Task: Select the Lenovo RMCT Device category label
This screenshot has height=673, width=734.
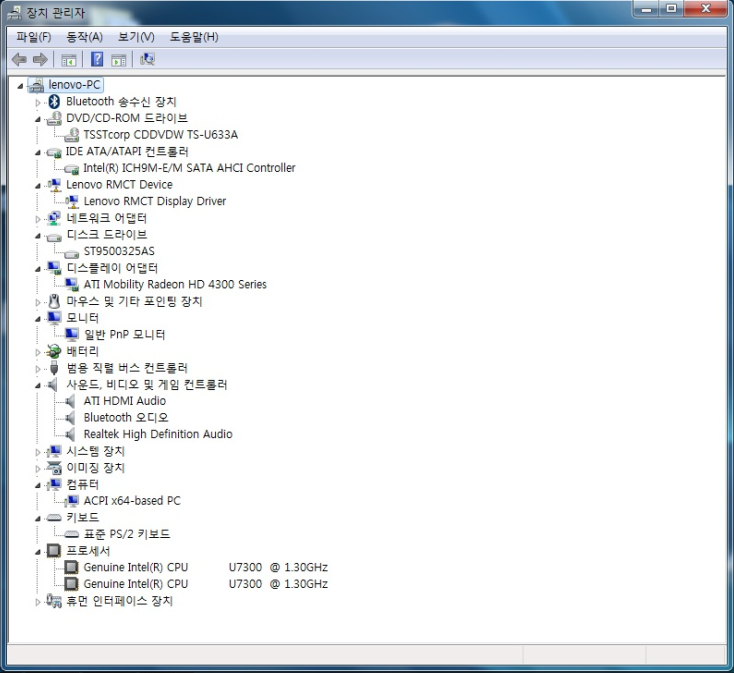Action: click(119, 184)
